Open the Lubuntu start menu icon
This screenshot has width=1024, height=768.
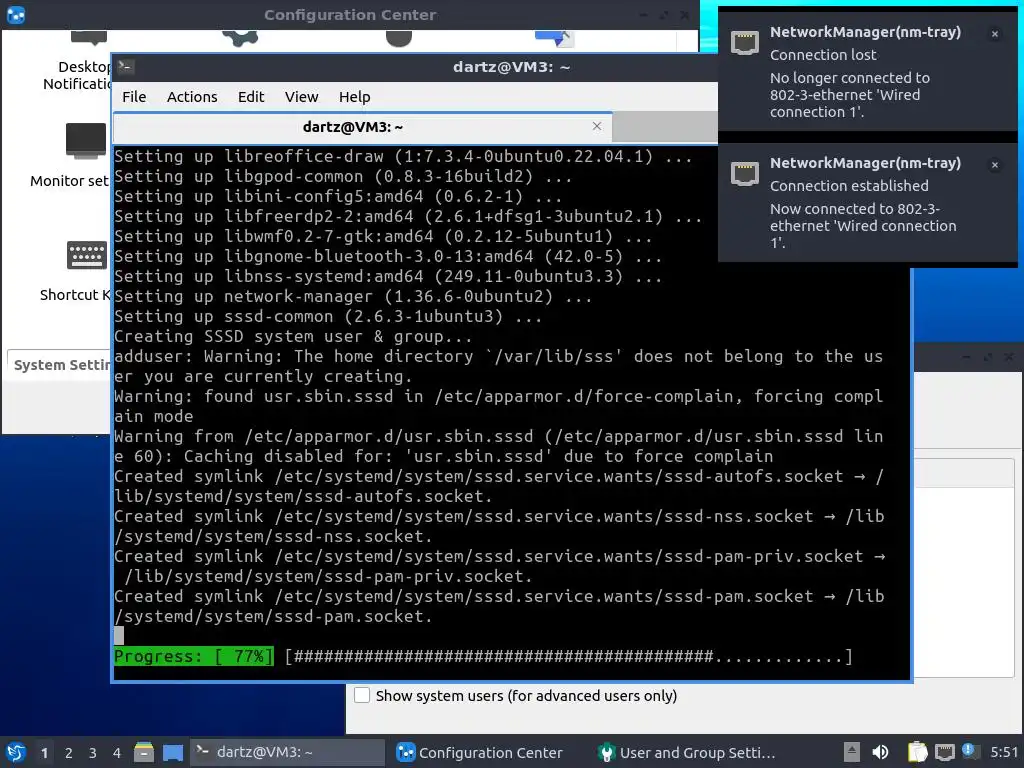[x=16, y=752]
